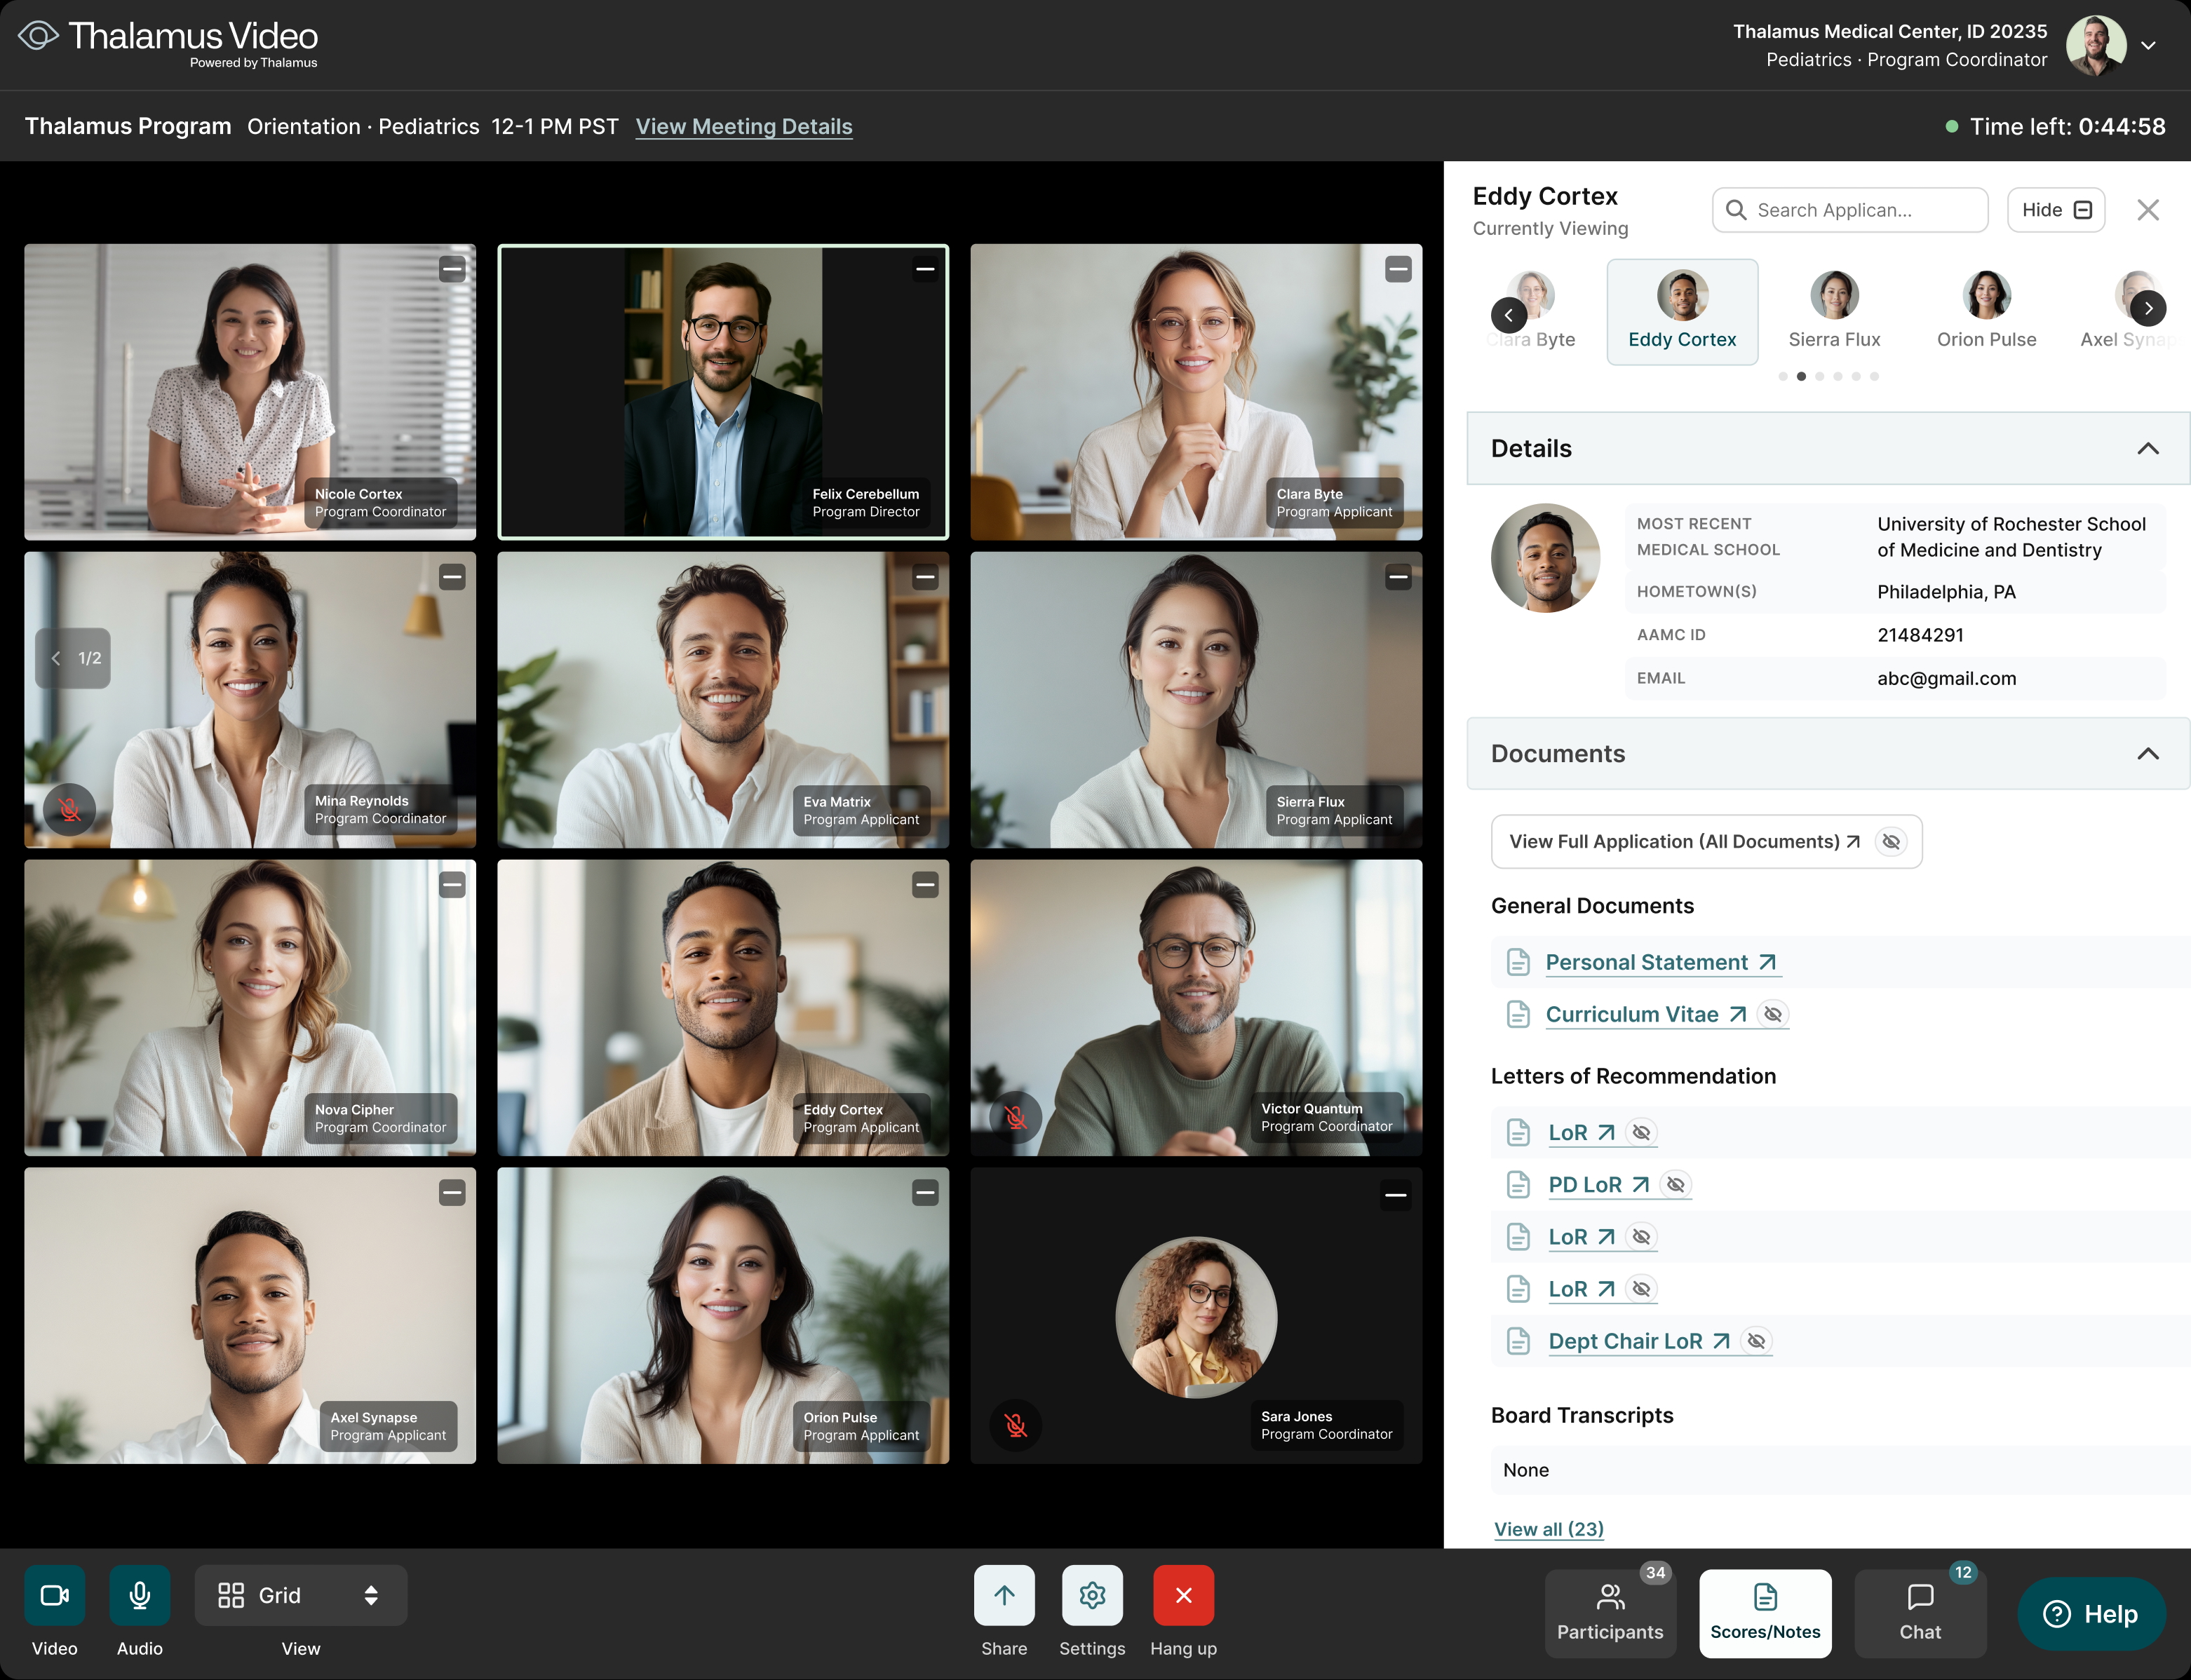Viewport: 2191px width, 1680px height.
Task: Open the Grid view dropdown
Action: (x=300, y=1595)
